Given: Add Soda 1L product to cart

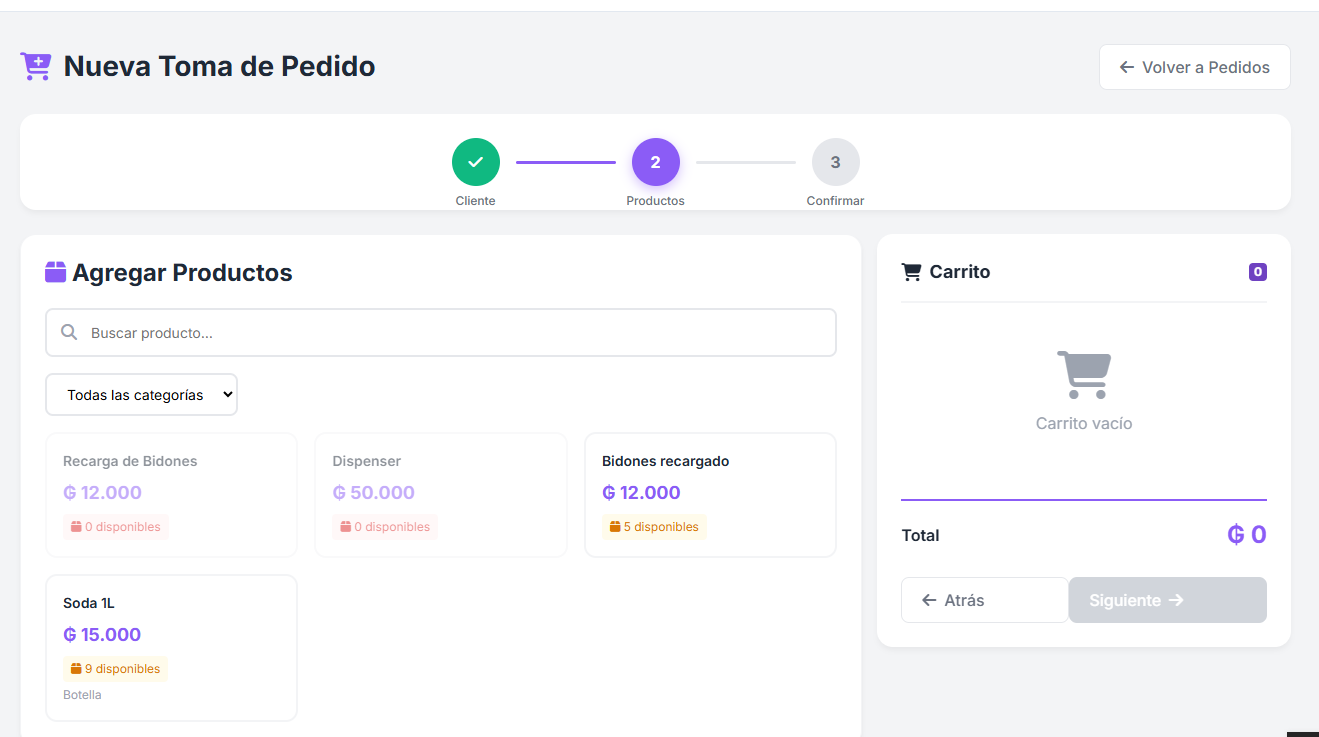Looking at the screenshot, I should pos(171,646).
